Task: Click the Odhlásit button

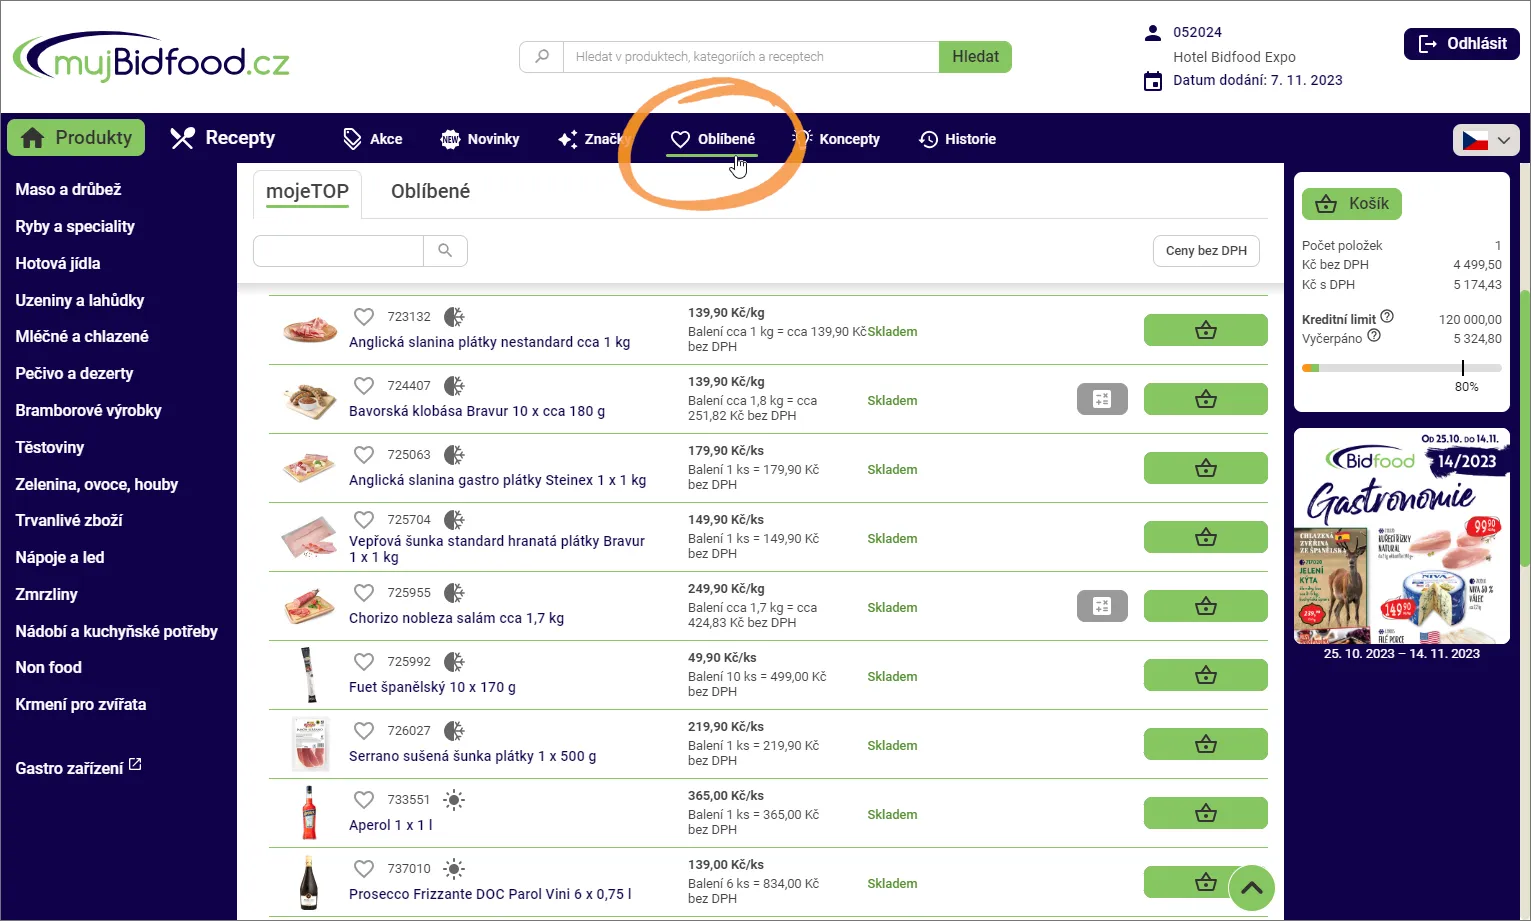Action: pyautogui.click(x=1461, y=44)
